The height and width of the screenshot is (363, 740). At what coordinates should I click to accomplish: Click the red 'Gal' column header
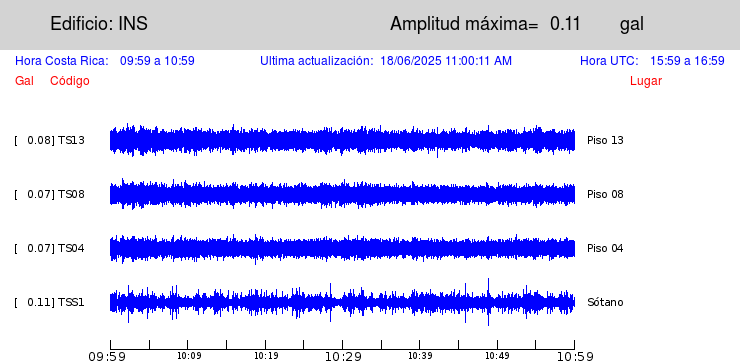point(24,81)
